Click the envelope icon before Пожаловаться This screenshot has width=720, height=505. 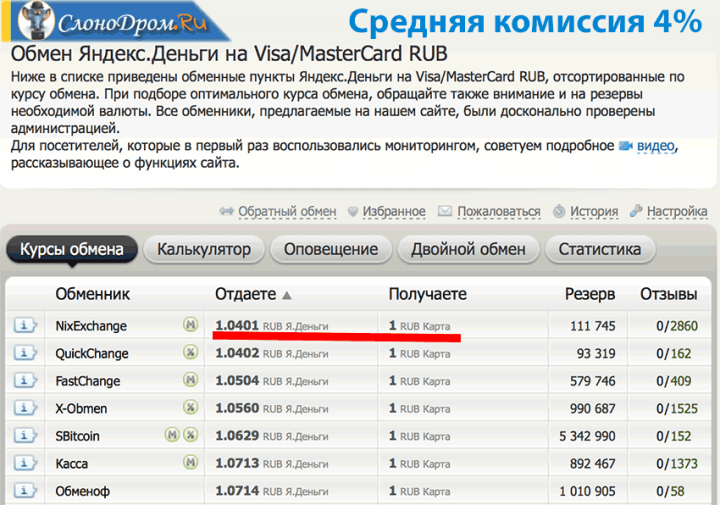pos(444,211)
